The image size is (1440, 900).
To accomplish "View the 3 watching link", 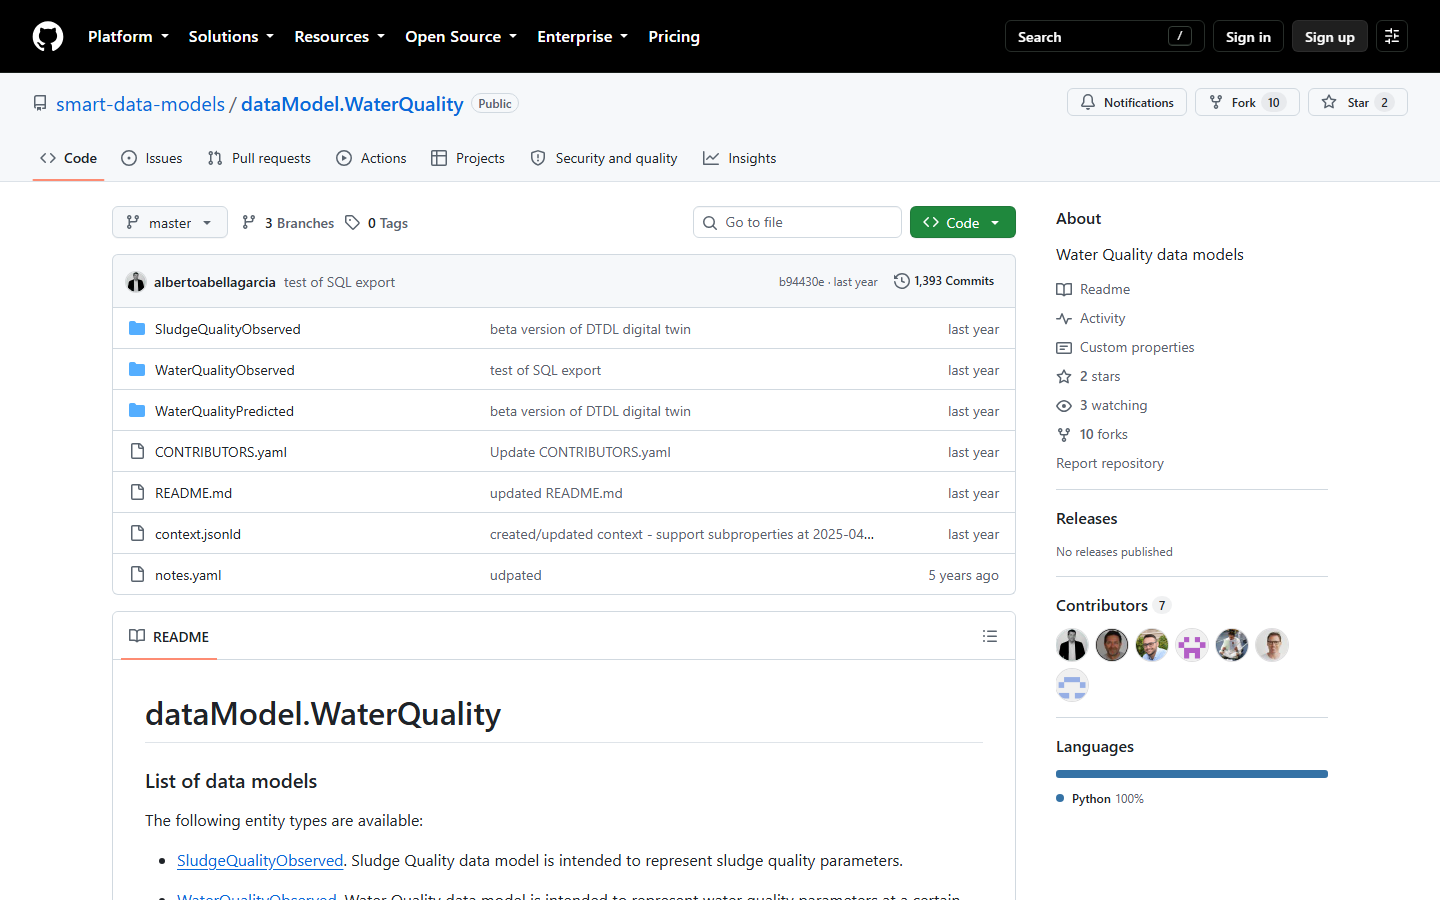I will click(x=1102, y=405).
